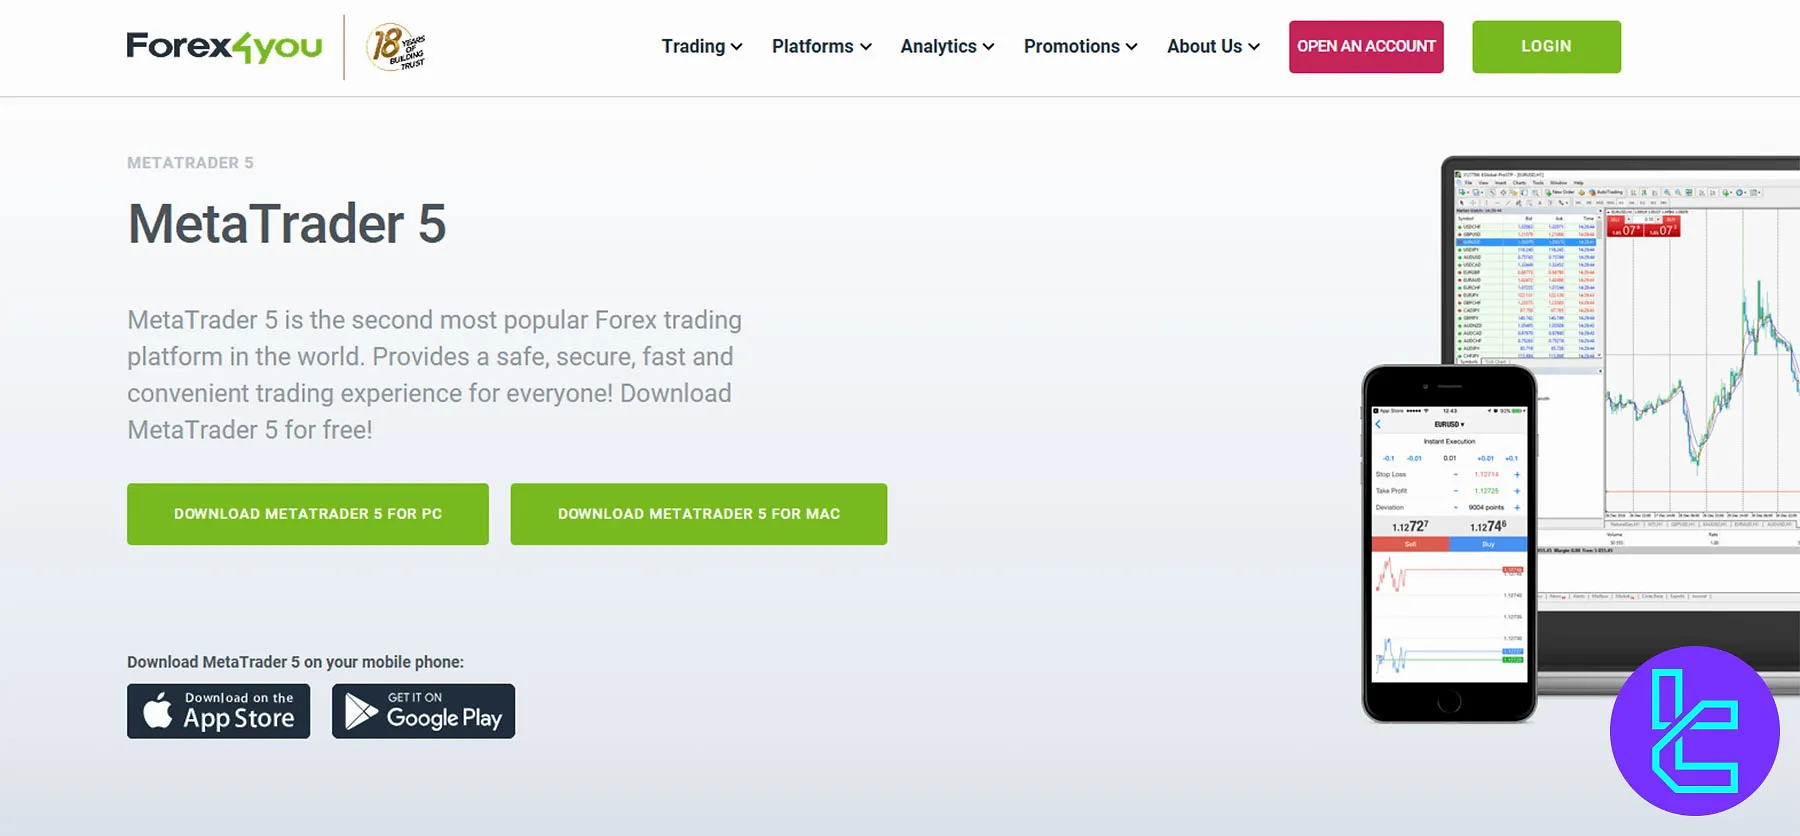
Task: Expand the Trading chevron arrow
Action: pyautogui.click(x=736, y=47)
